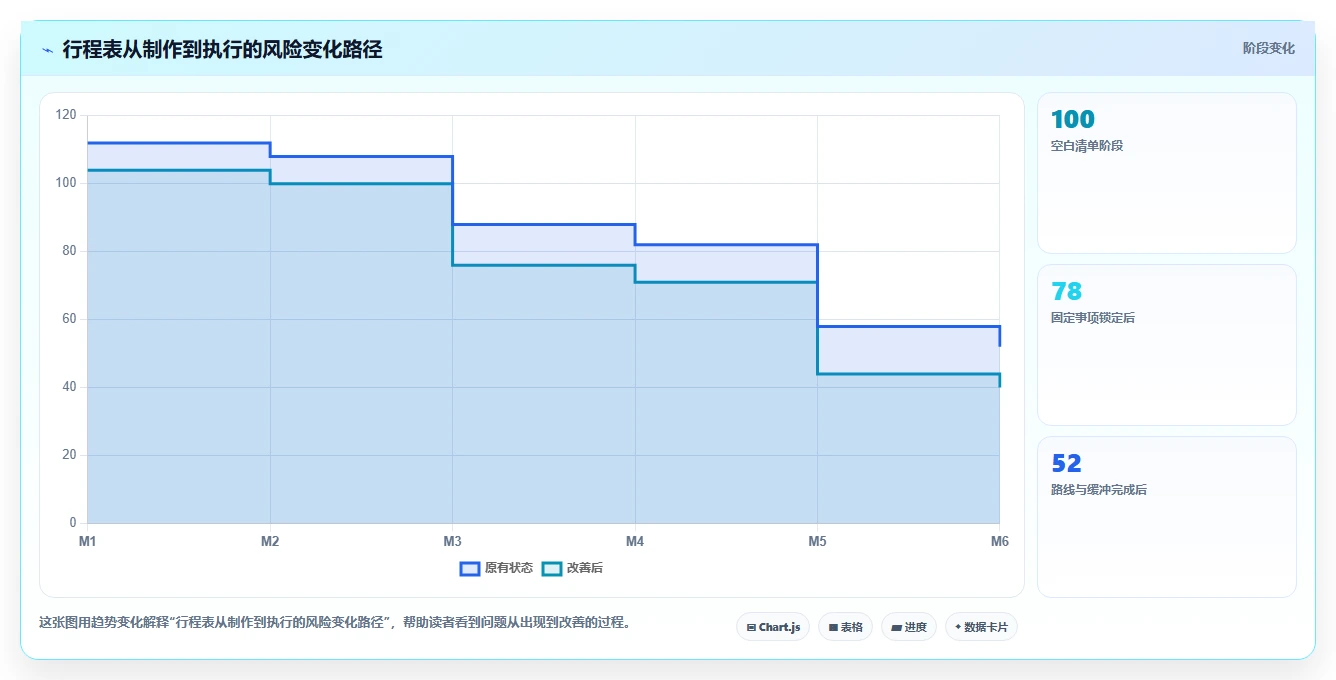
Task: Click the M3 axis label
Action: (x=452, y=541)
